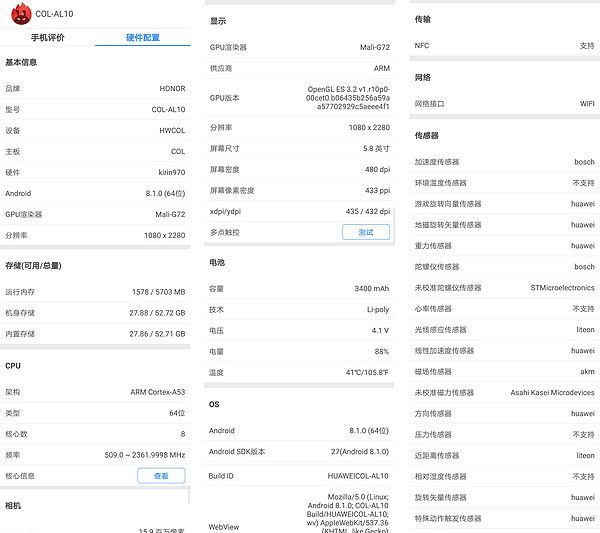
Task: Click the WebView row label
Action: (224, 527)
